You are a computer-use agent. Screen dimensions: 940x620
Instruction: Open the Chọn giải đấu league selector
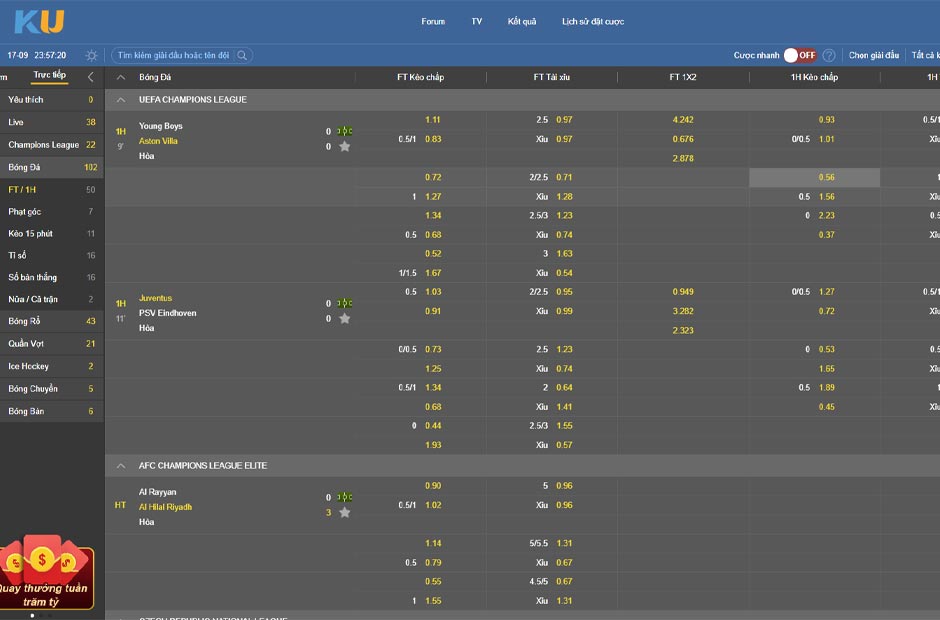tap(873, 55)
